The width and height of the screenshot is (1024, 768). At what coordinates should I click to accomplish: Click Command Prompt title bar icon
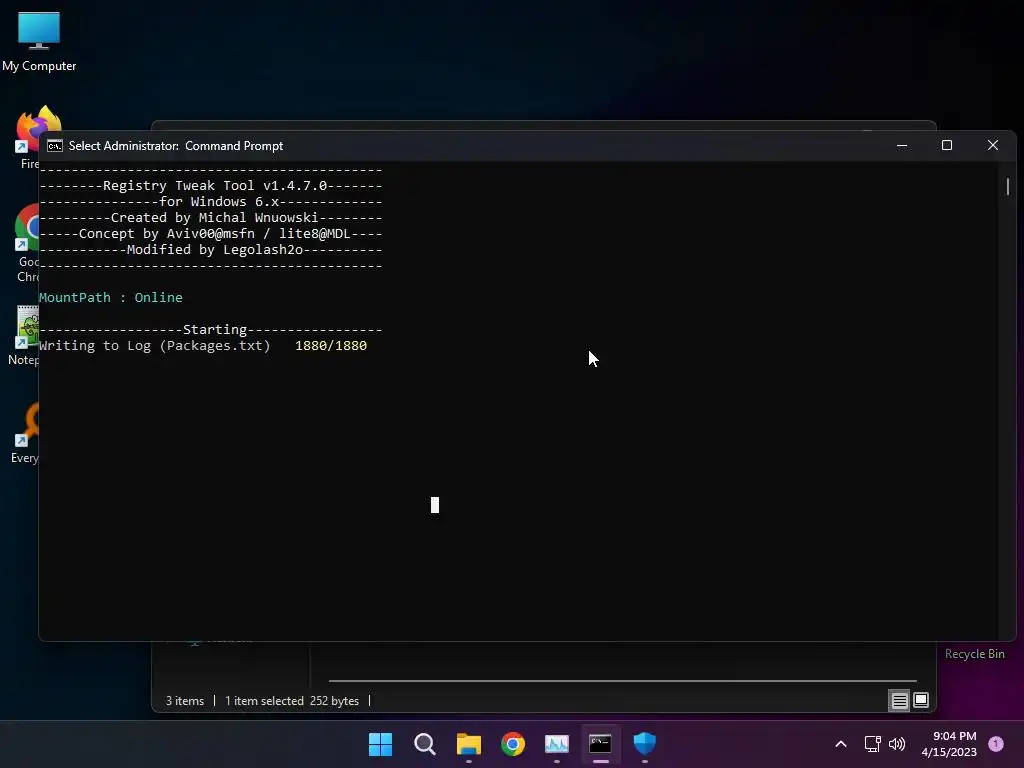55,146
